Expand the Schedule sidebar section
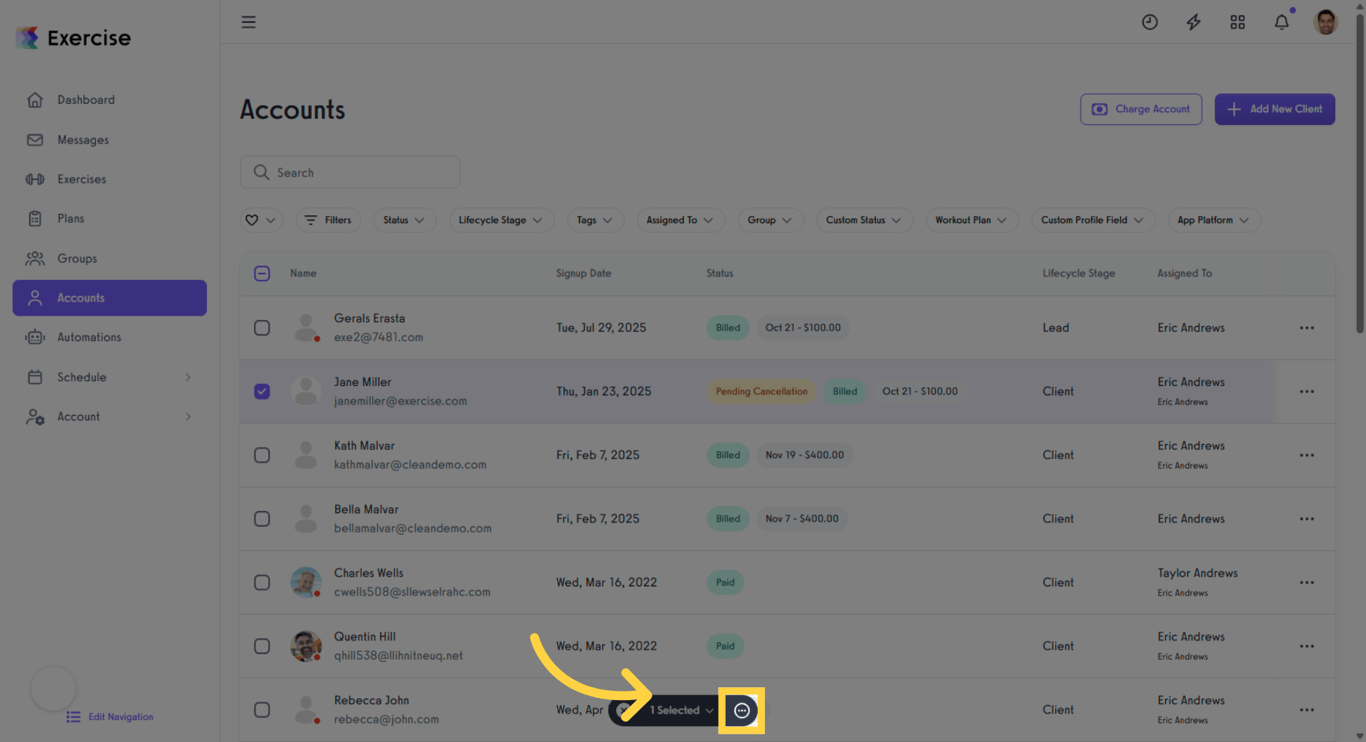The width and height of the screenshot is (1366, 742). [83, 377]
